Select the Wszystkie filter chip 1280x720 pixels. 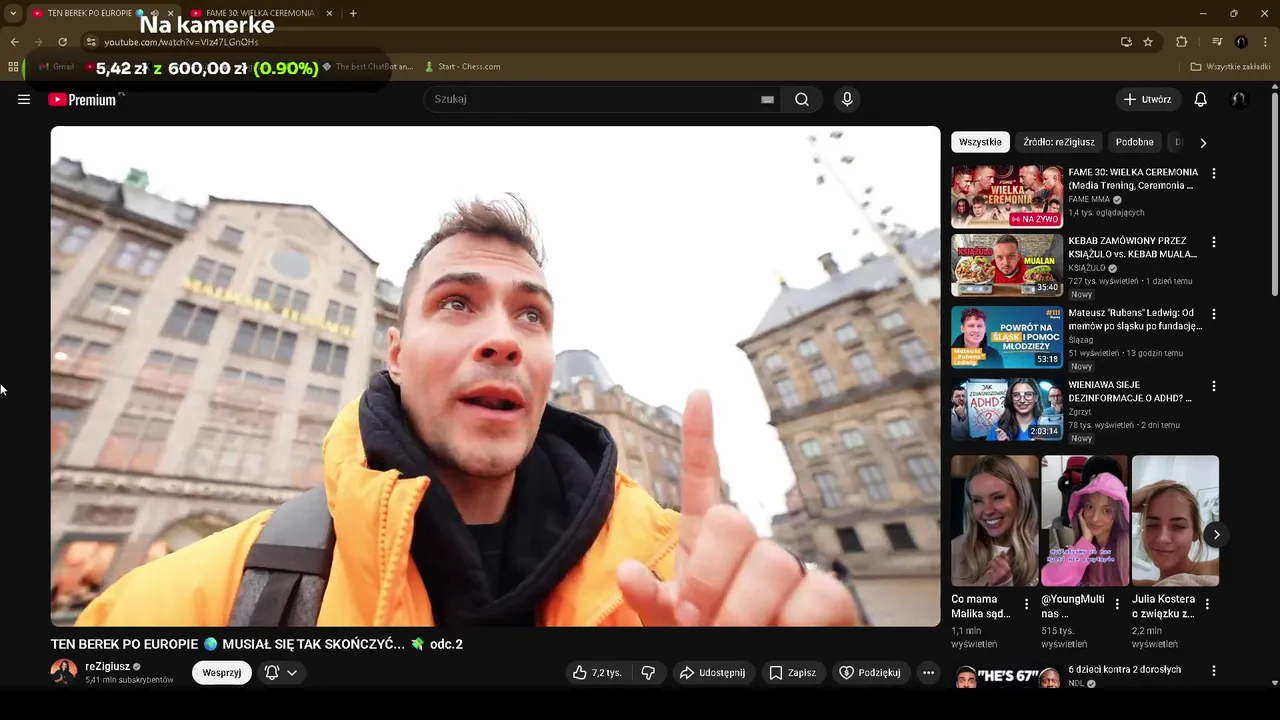980,142
